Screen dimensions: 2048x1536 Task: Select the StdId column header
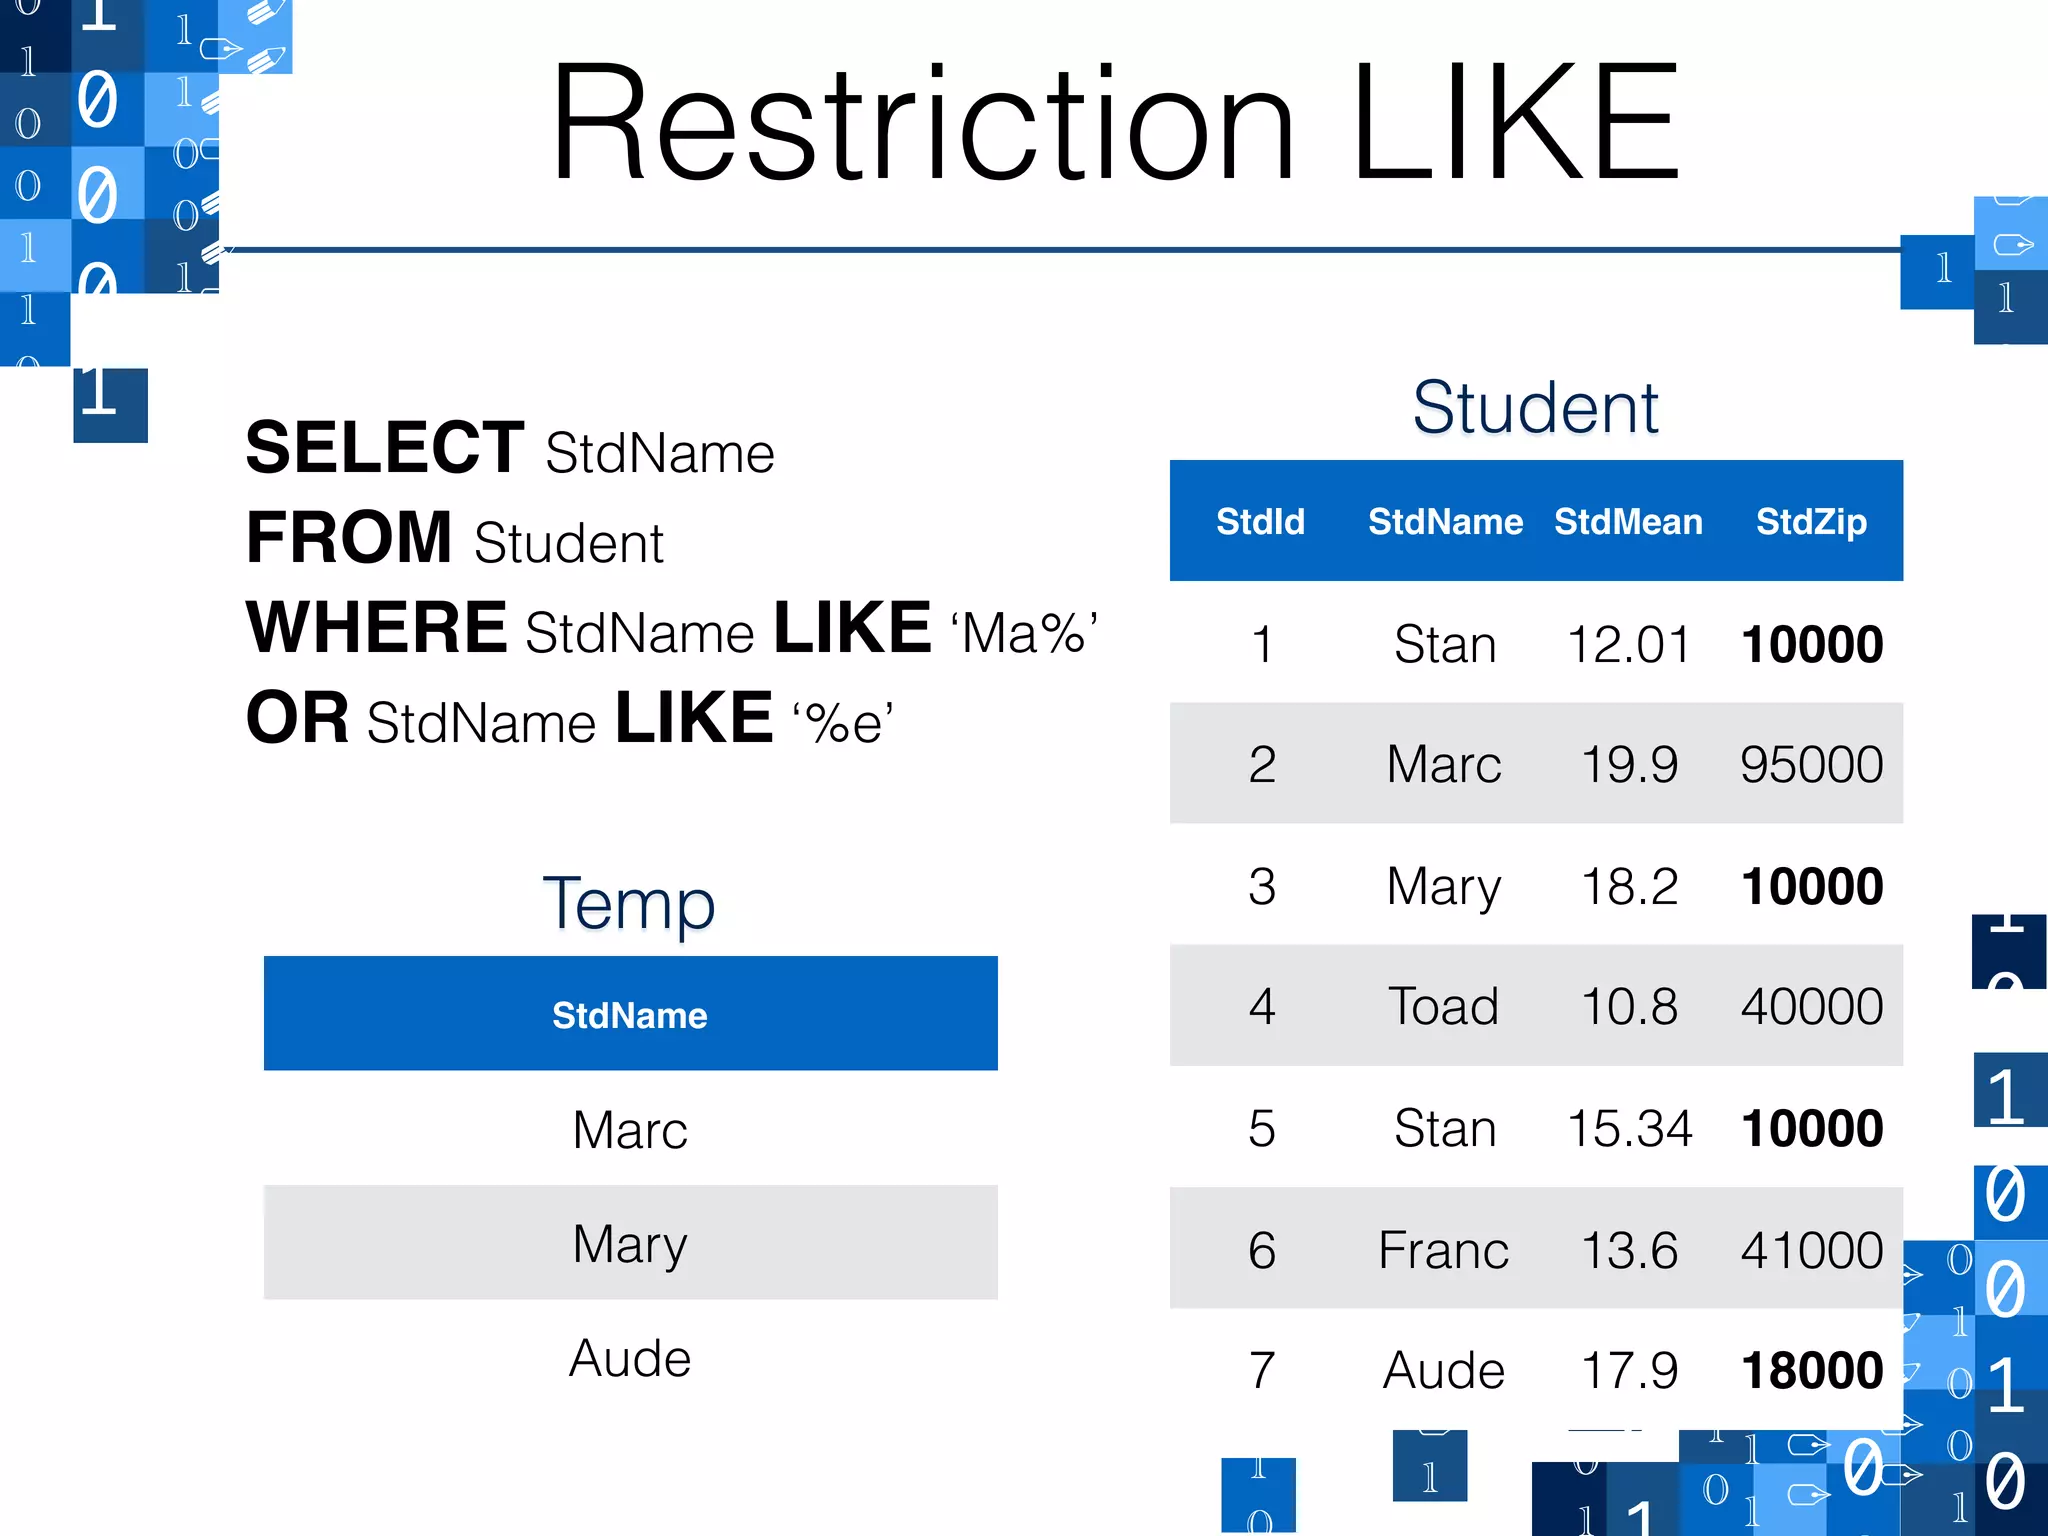(1260, 521)
